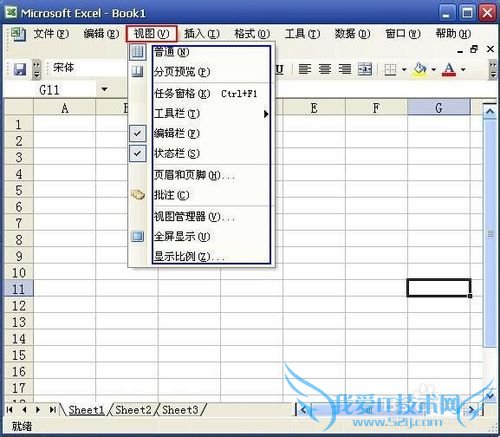
Task: Toggle the 状态栏 status bar checkmark
Action: pos(137,153)
